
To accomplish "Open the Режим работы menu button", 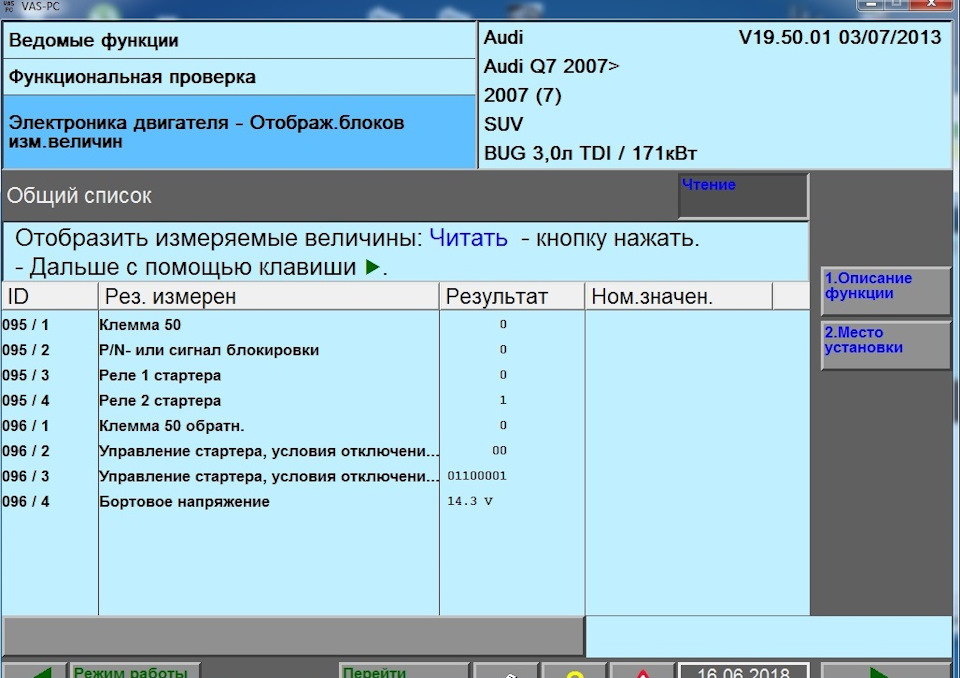I will 135,671.
